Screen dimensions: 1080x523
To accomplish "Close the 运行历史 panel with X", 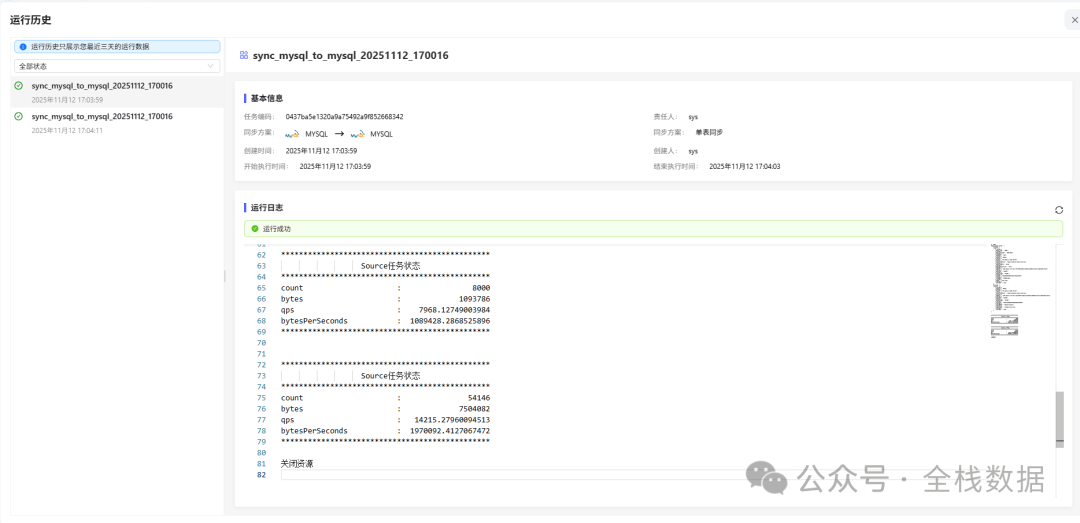I will [1074, 20].
